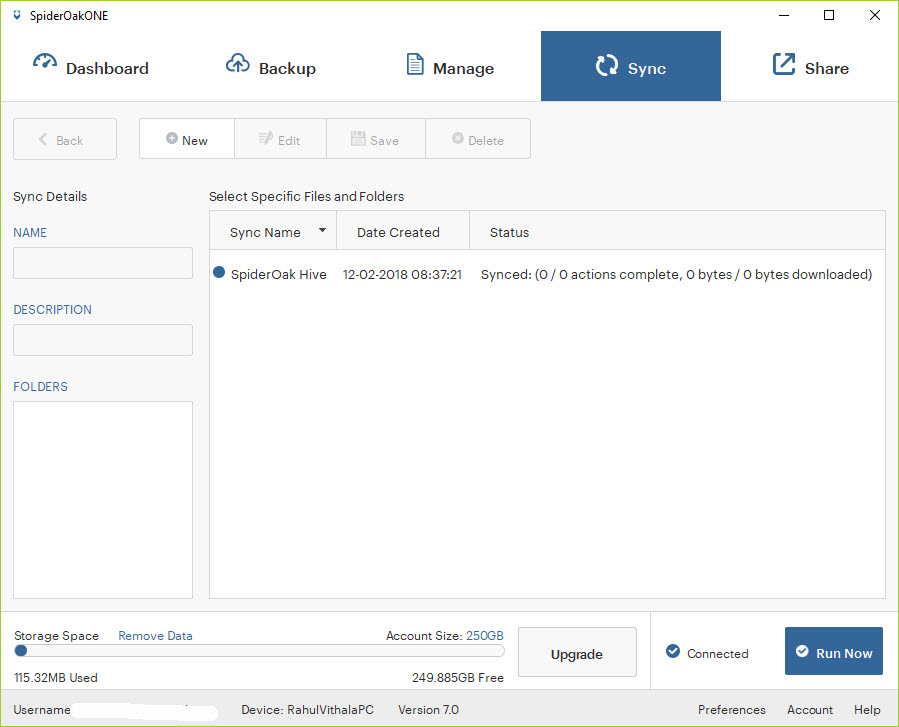Select the Sync tab

pyautogui.click(x=631, y=67)
